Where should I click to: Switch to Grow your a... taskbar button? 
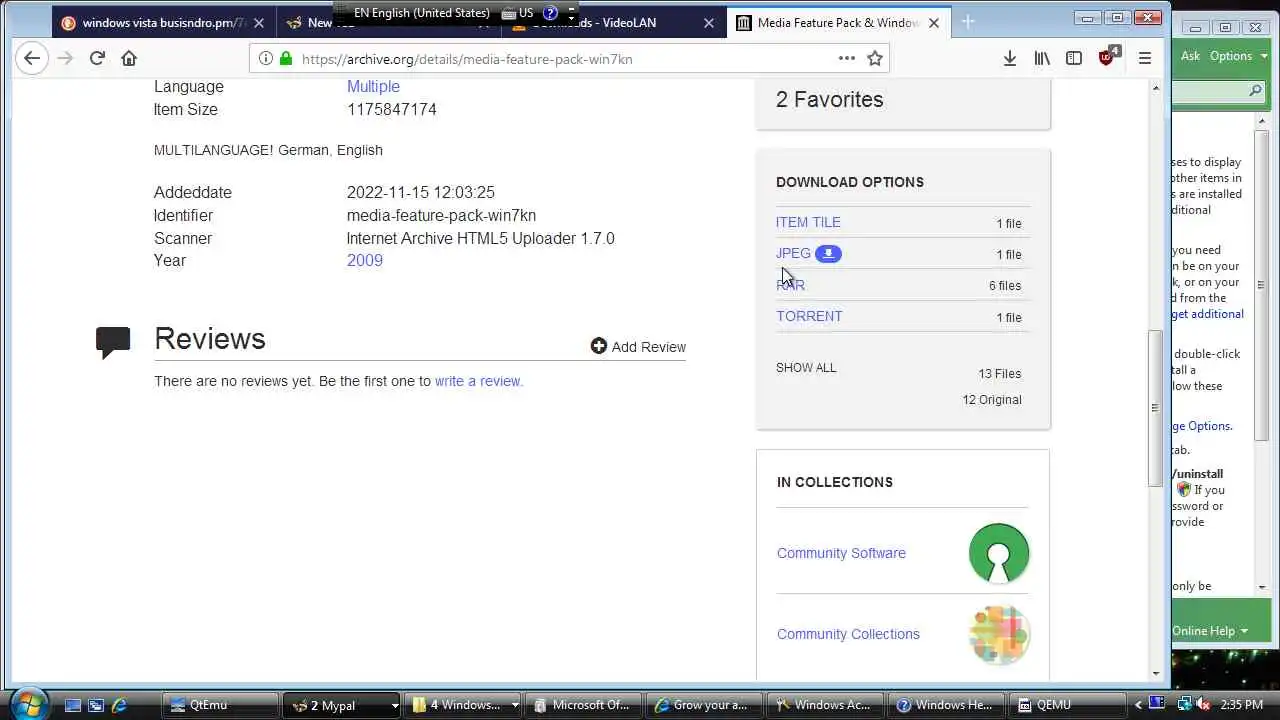[704, 705]
